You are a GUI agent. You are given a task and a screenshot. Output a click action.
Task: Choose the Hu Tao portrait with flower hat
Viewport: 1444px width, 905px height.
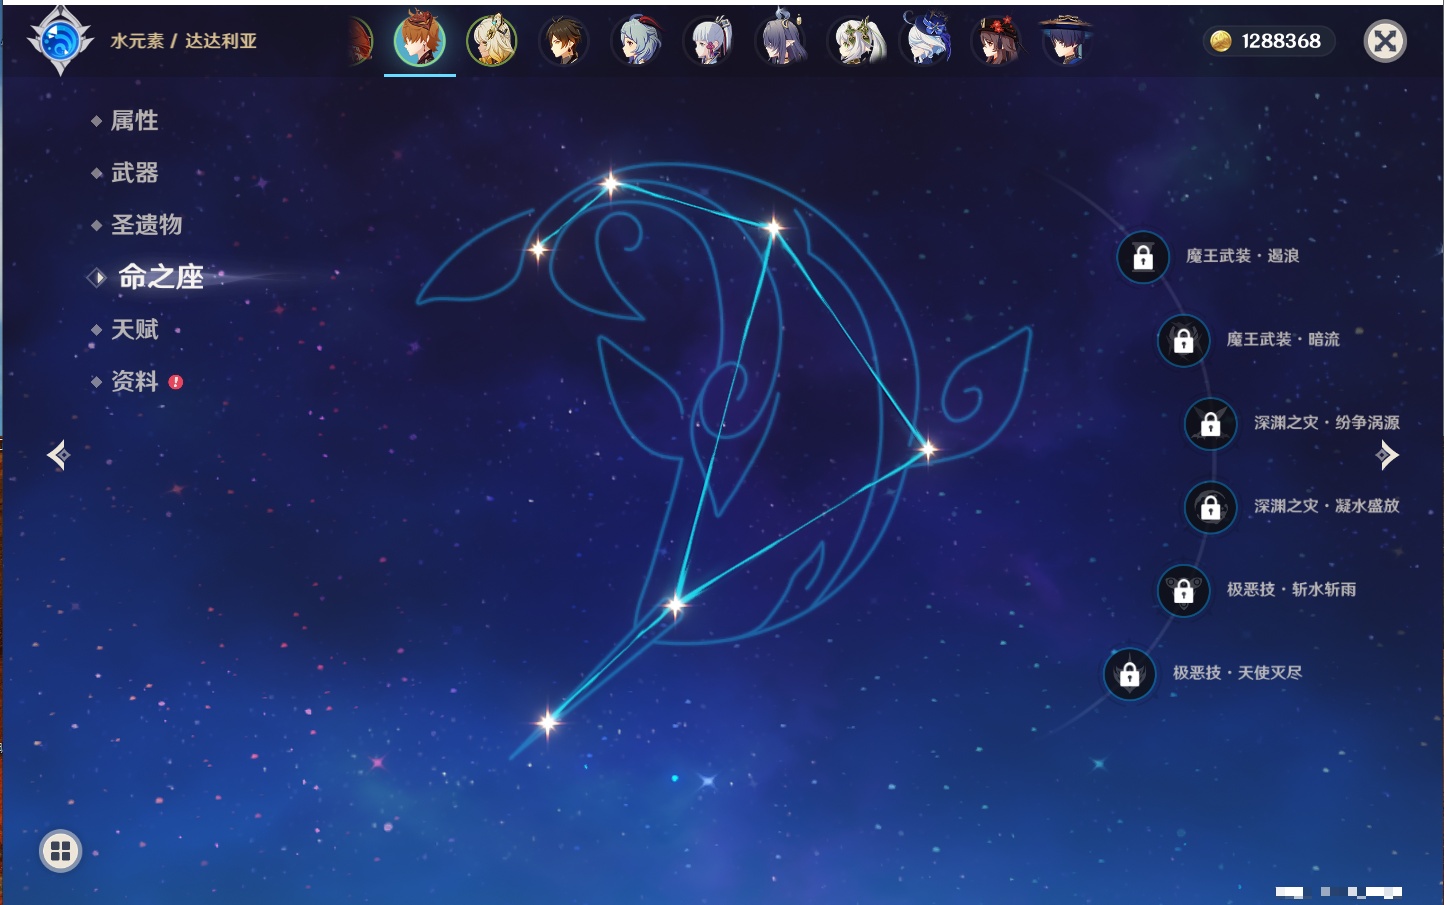pyautogui.click(x=997, y=42)
